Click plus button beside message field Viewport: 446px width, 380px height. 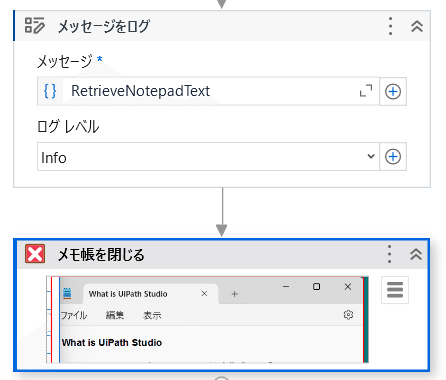tap(393, 91)
